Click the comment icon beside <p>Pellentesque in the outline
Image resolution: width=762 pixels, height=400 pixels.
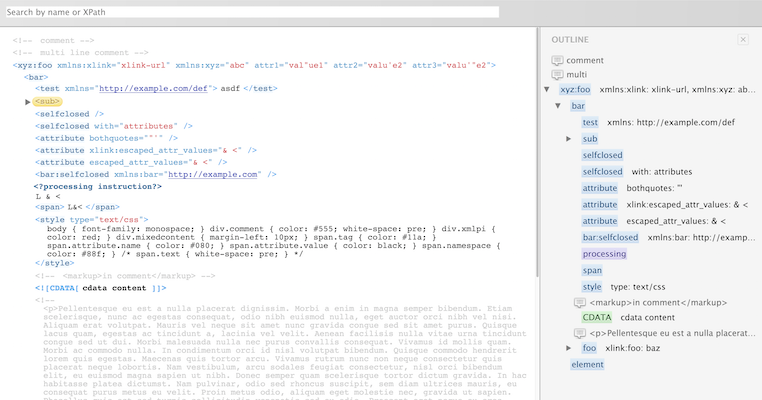[x=579, y=333]
